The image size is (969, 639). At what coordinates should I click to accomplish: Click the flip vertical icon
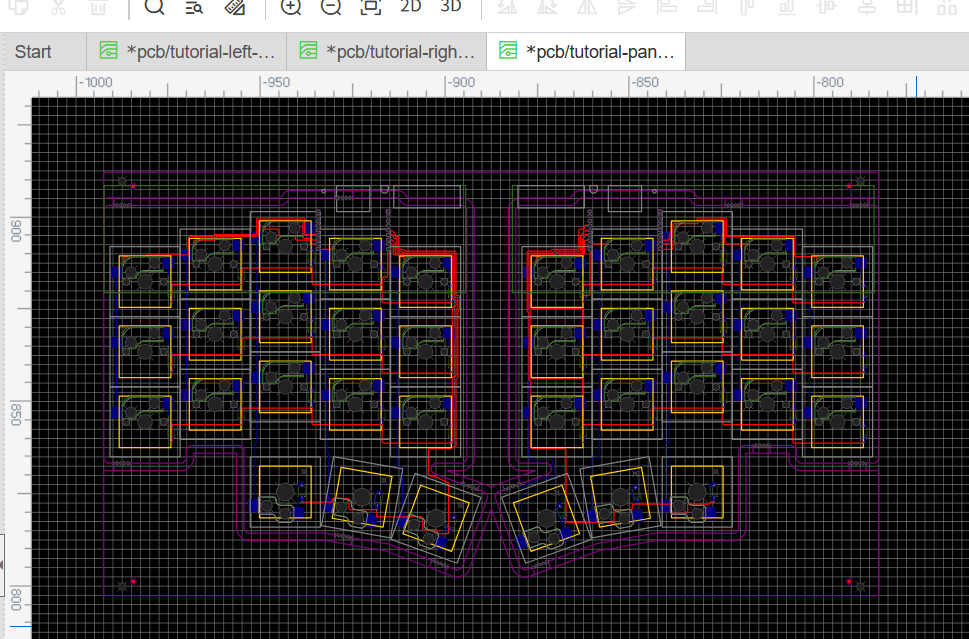pos(627,7)
